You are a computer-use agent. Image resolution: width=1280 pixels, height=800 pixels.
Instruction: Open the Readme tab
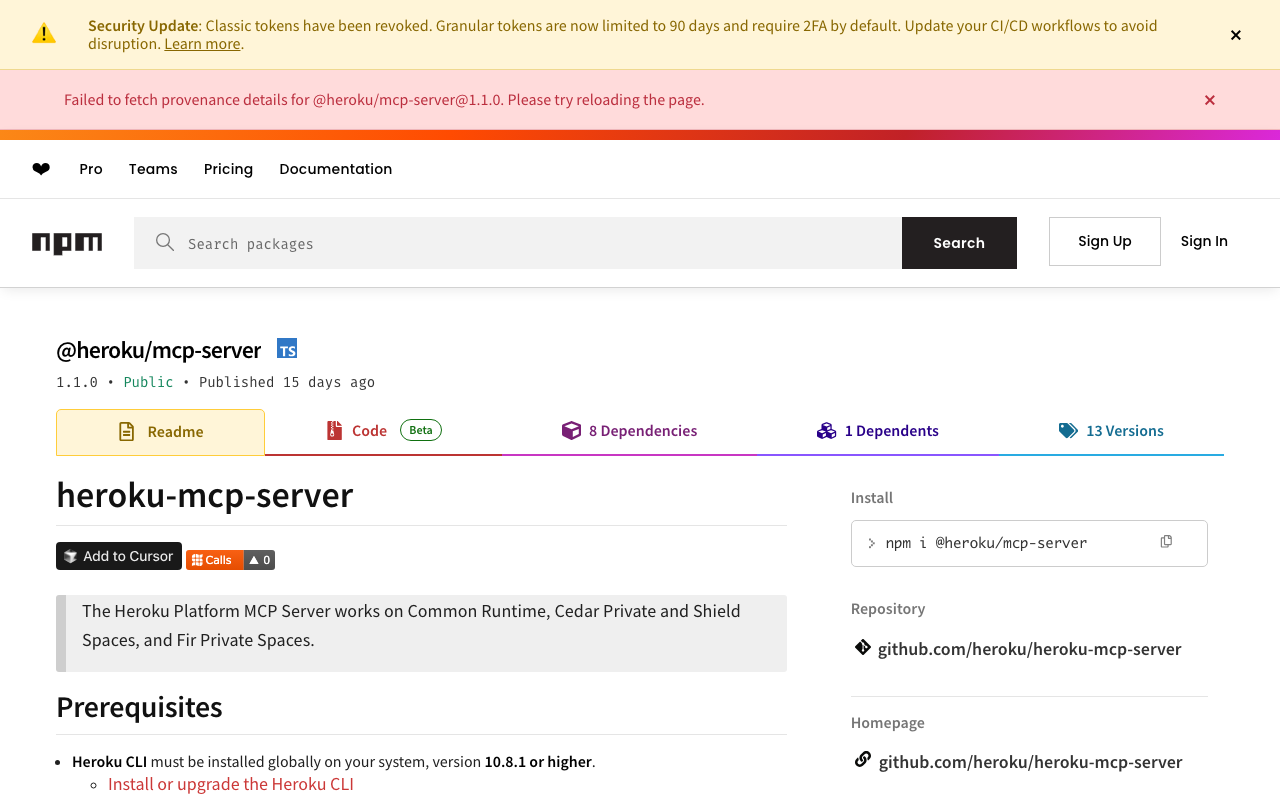coord(160,432)
